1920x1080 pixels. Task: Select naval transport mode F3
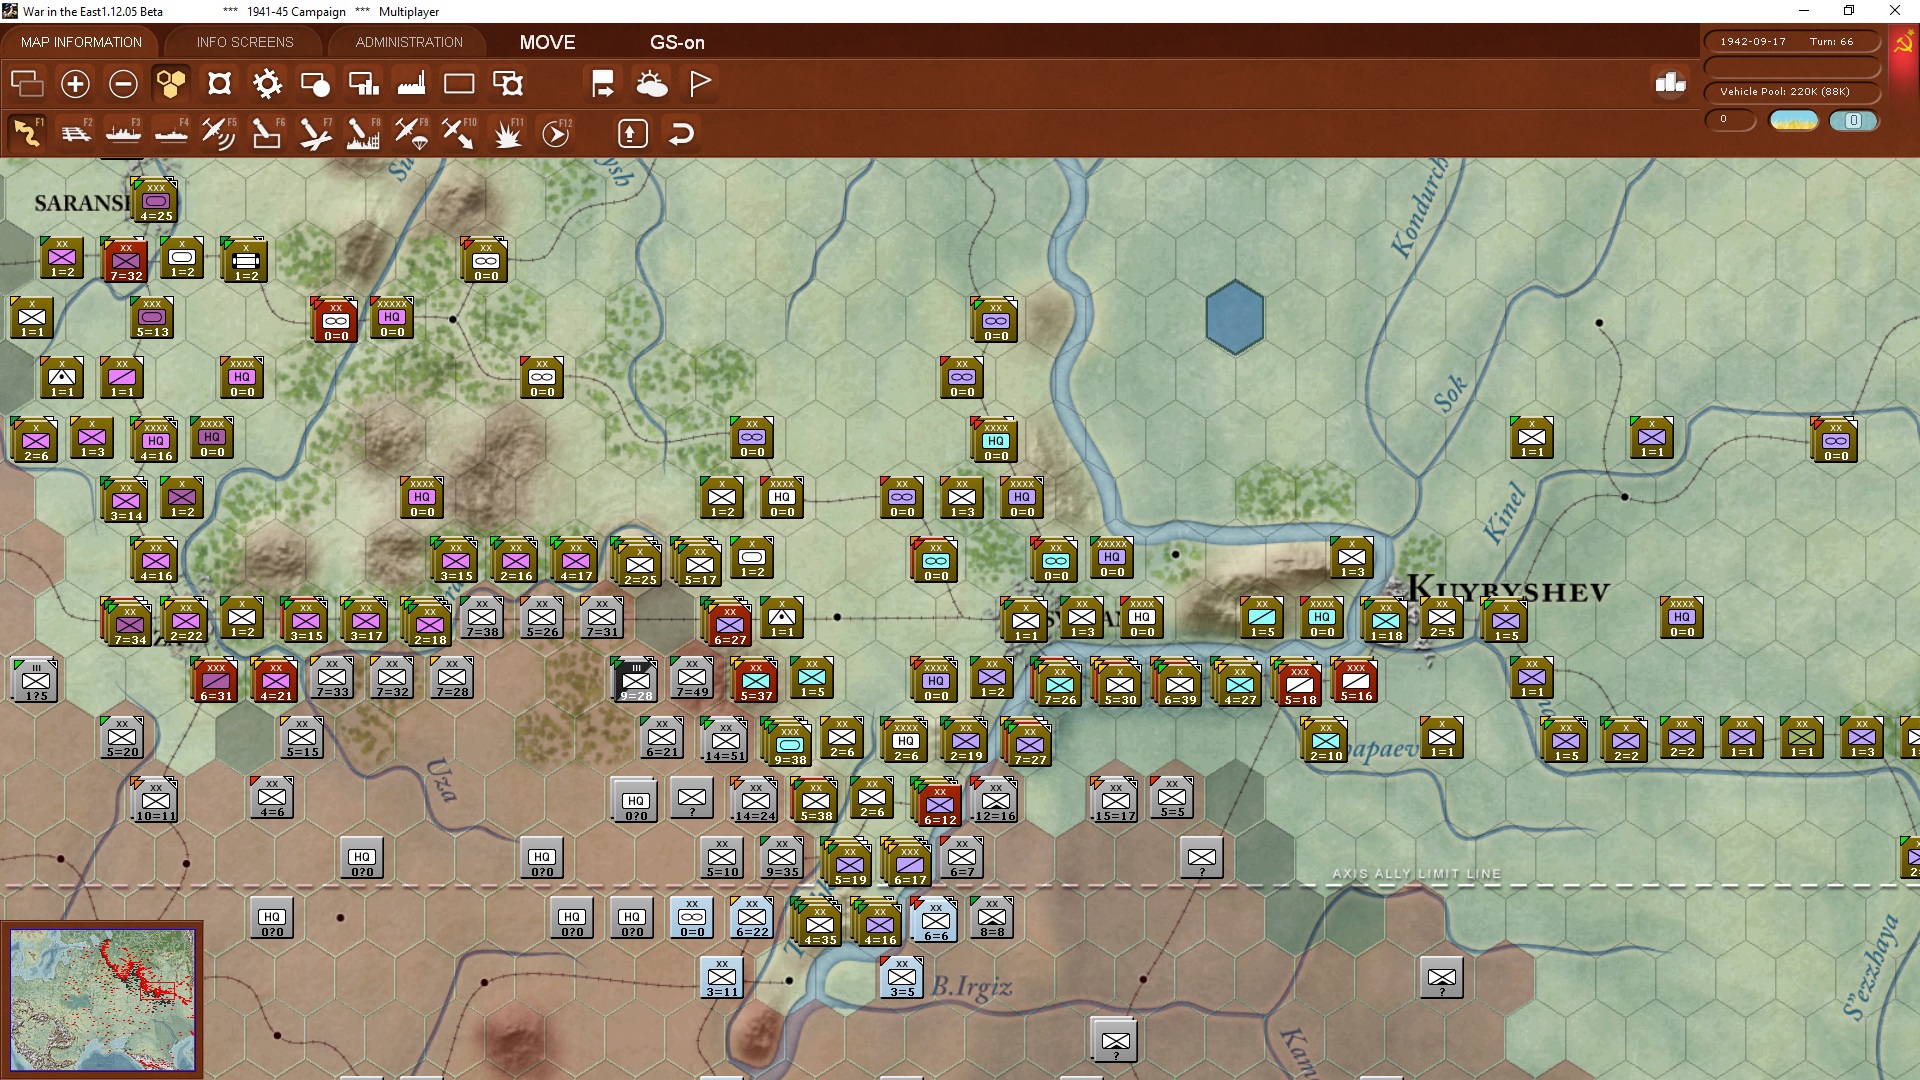(123, 133)
